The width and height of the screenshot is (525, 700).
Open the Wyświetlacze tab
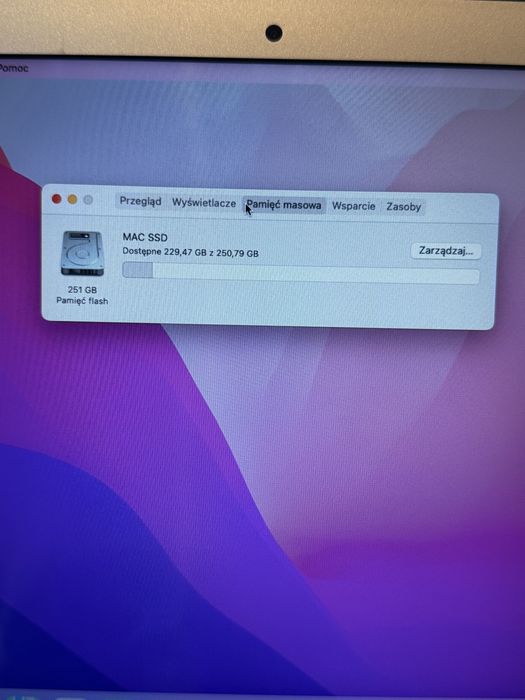[x=204, y=203]
